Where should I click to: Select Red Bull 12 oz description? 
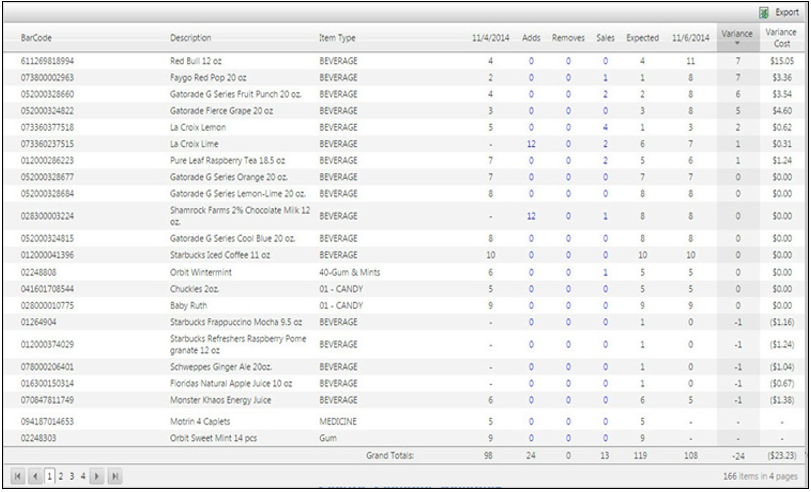coord(196,61)
